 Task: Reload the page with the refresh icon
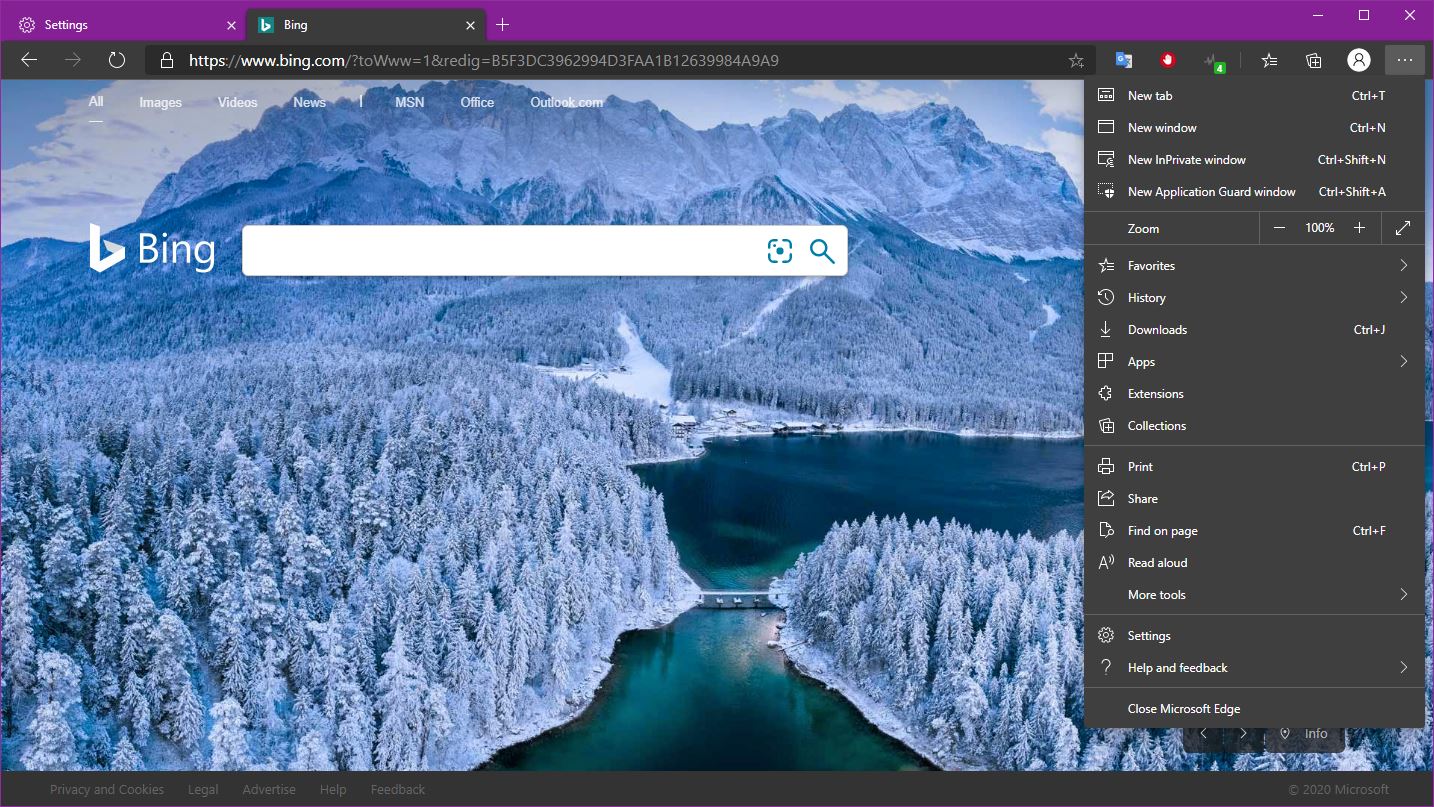coord(117,60)
